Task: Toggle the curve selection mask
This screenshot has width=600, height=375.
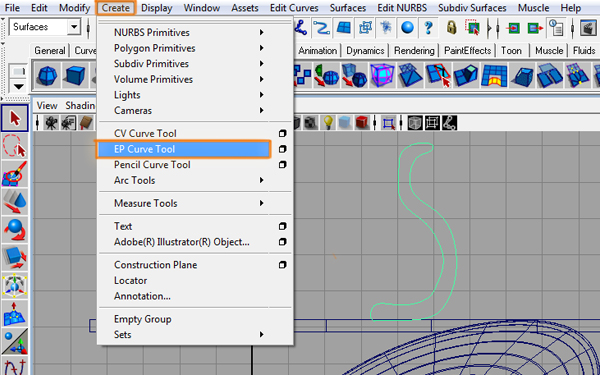Action: pyautogui.click(x=321, y=28)
